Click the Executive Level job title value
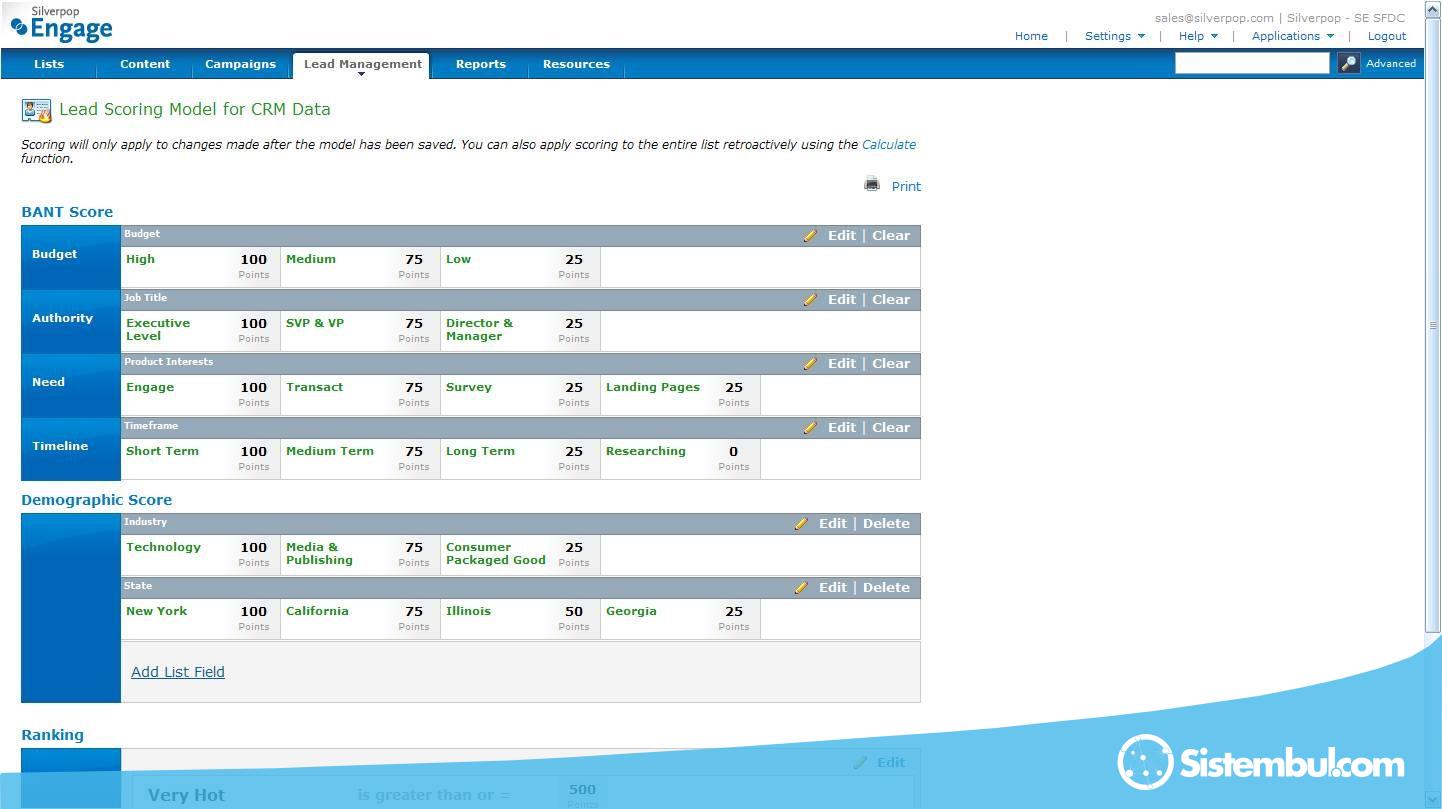The height and width of the screenshot is (809, 1442). pyautogui.click(x=158, y=330)
